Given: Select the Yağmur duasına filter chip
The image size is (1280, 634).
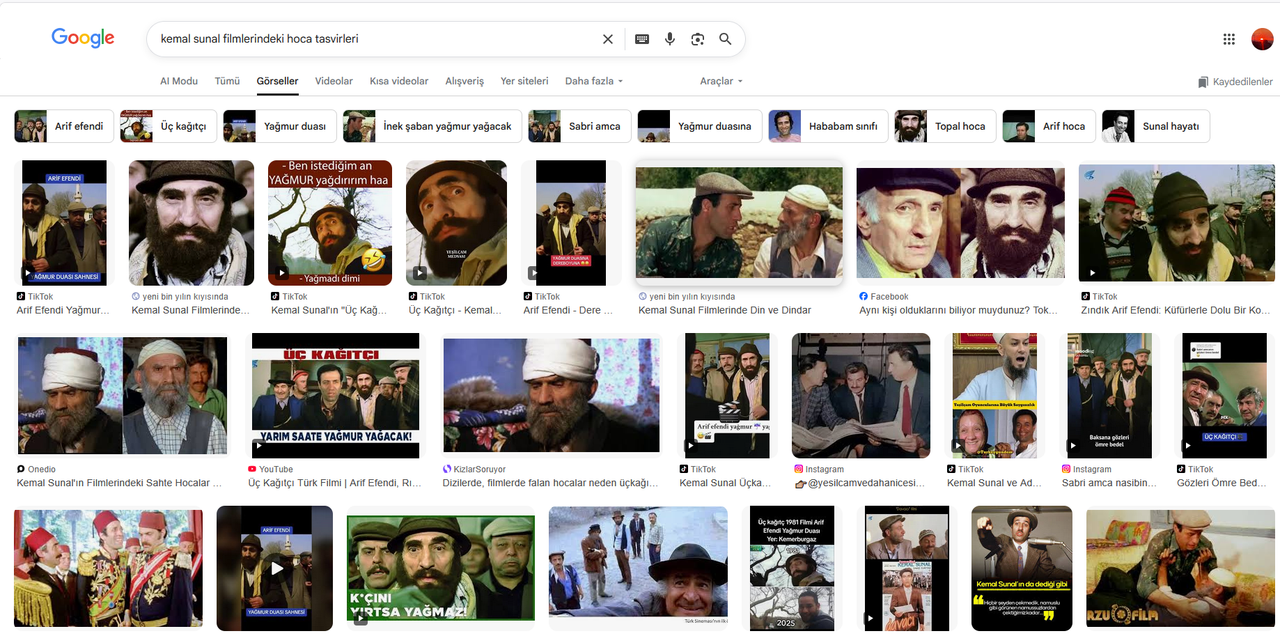Looking at the screenshot, I should [x=699, y=127].
